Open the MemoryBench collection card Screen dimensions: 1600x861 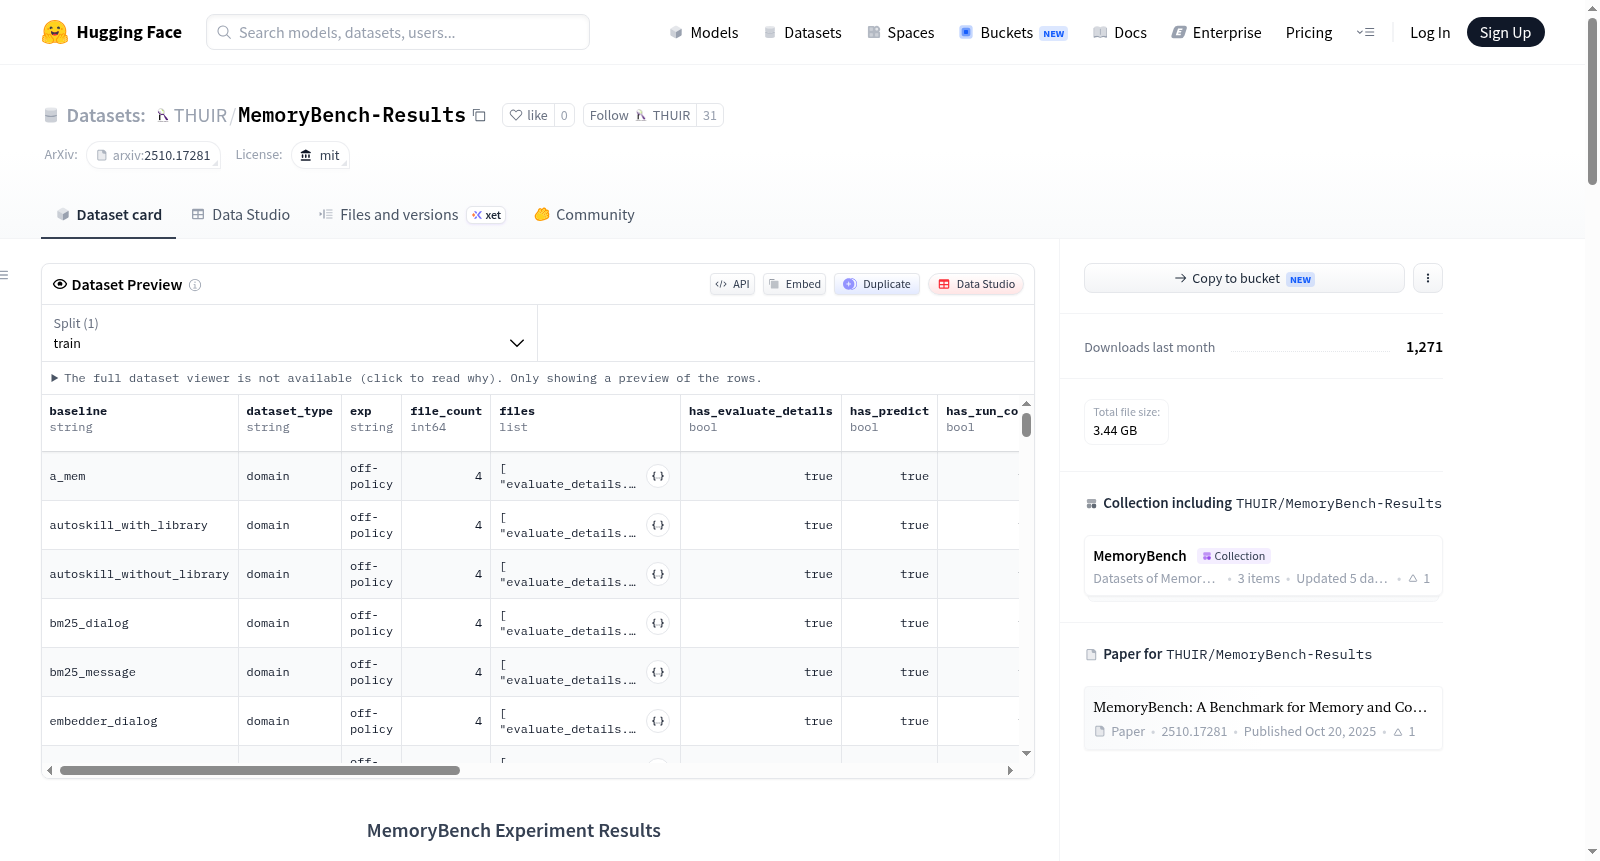click(1263, 566)
